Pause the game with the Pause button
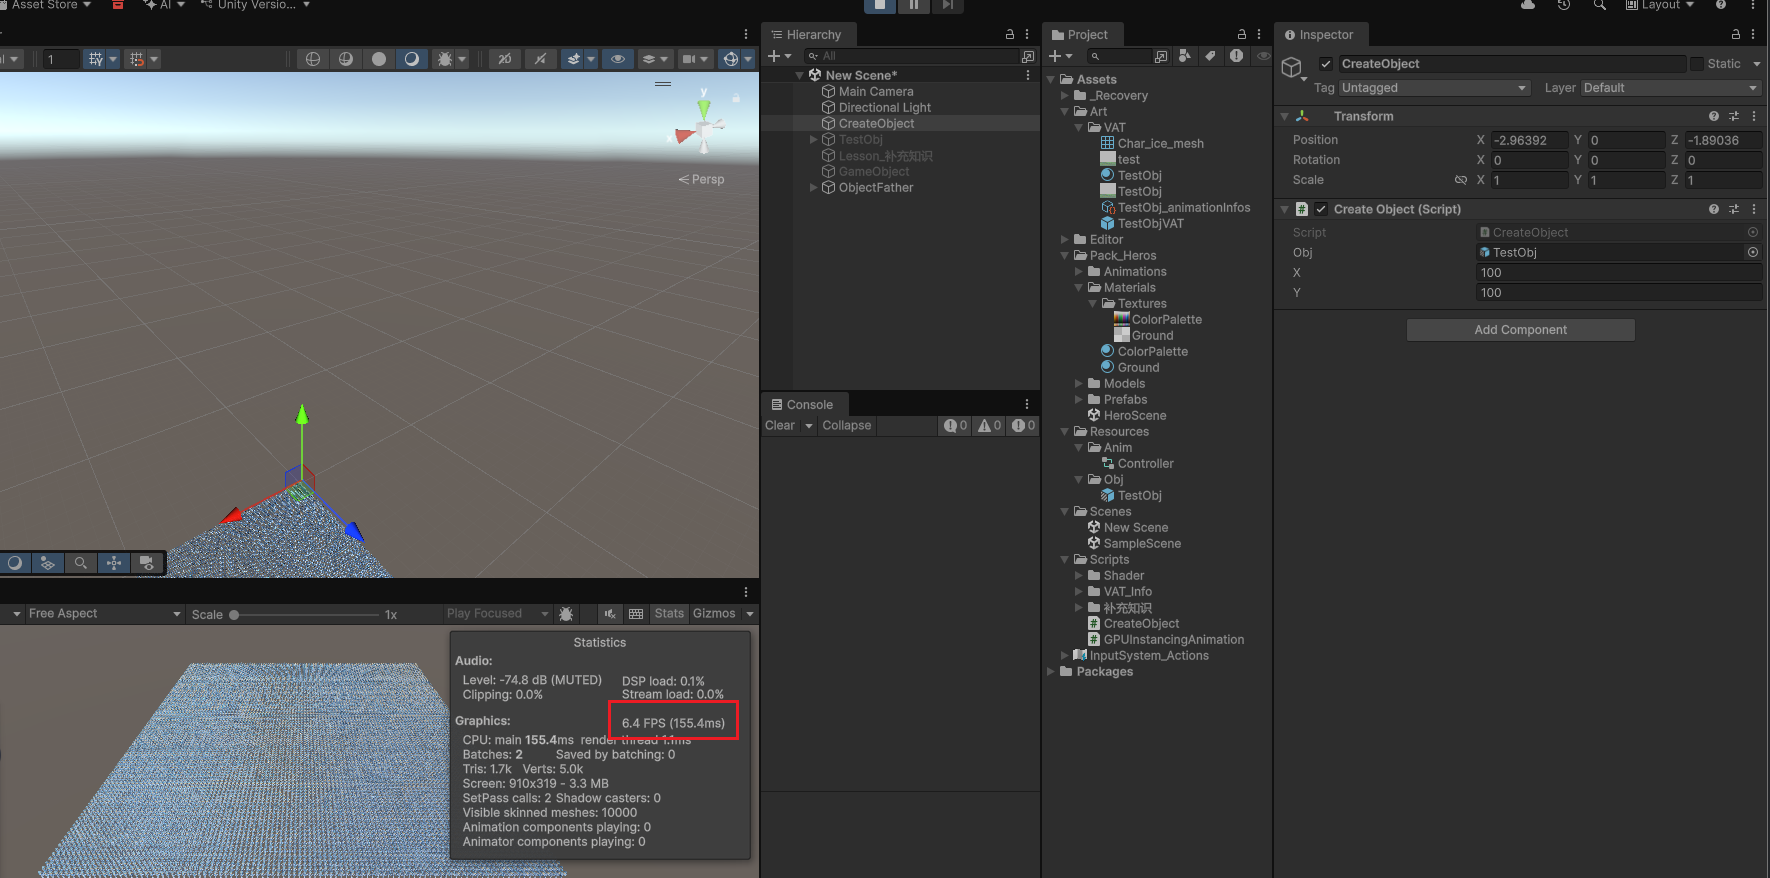 [913, 5]
